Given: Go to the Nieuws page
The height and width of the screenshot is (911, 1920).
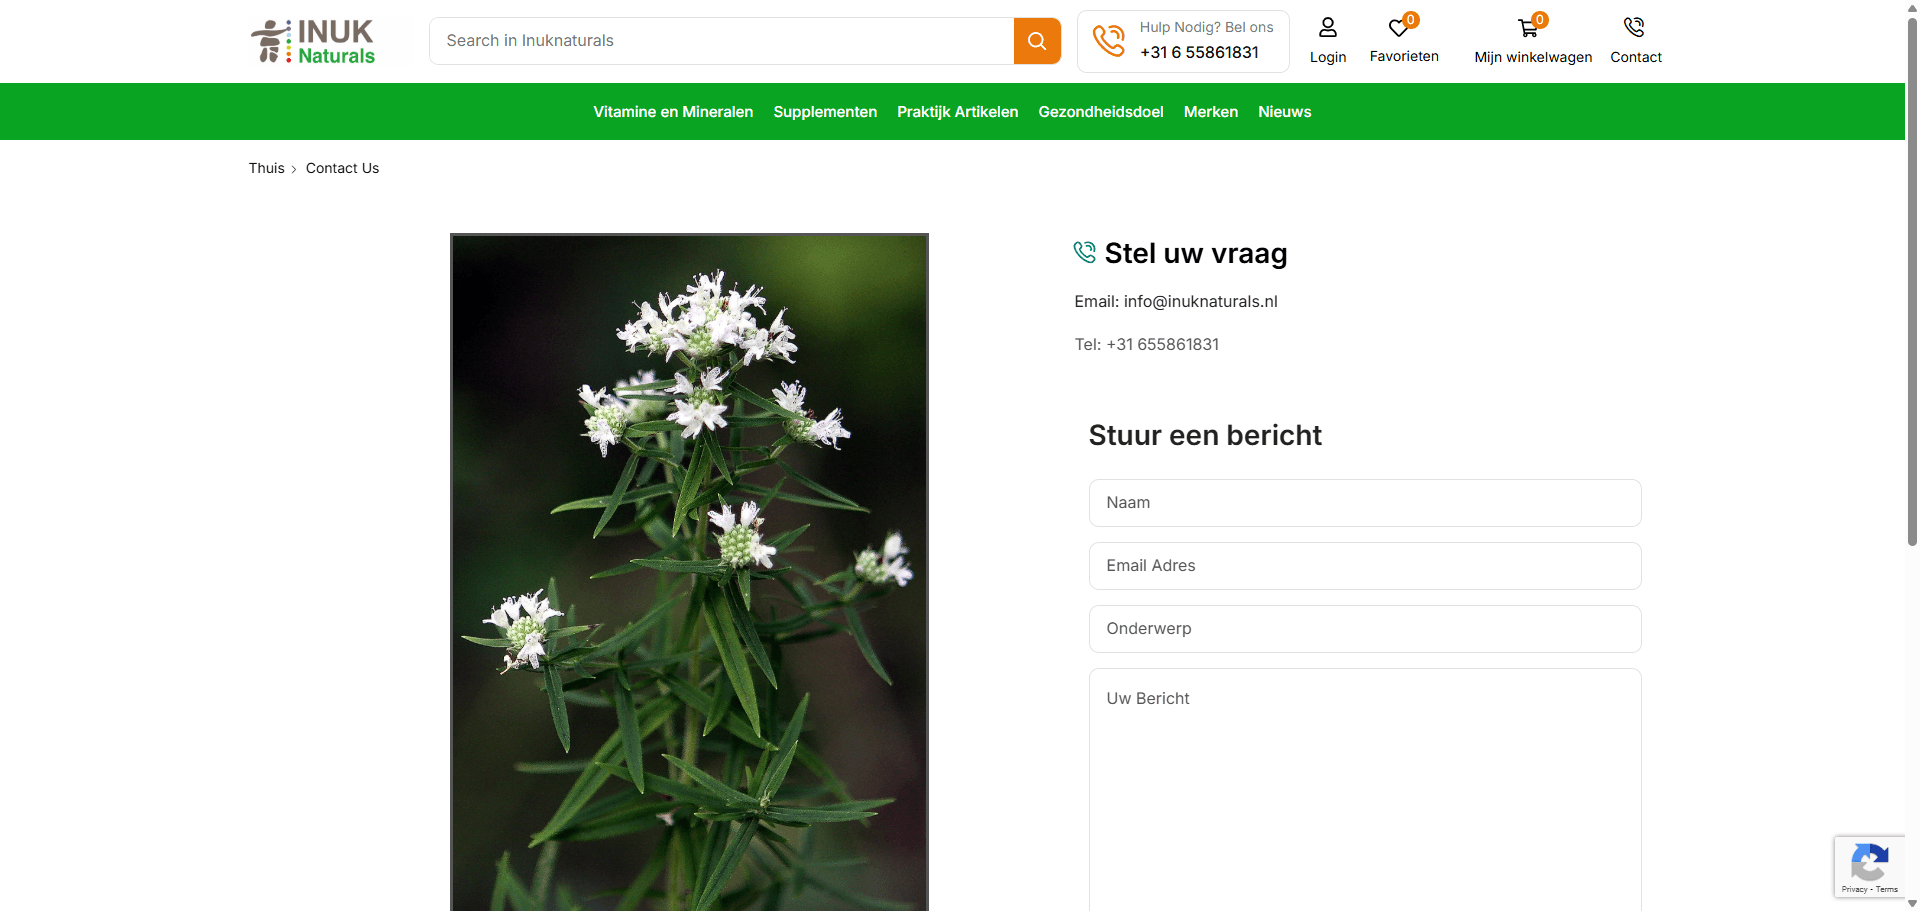Looking at the screenshot, I should 1284,112.
